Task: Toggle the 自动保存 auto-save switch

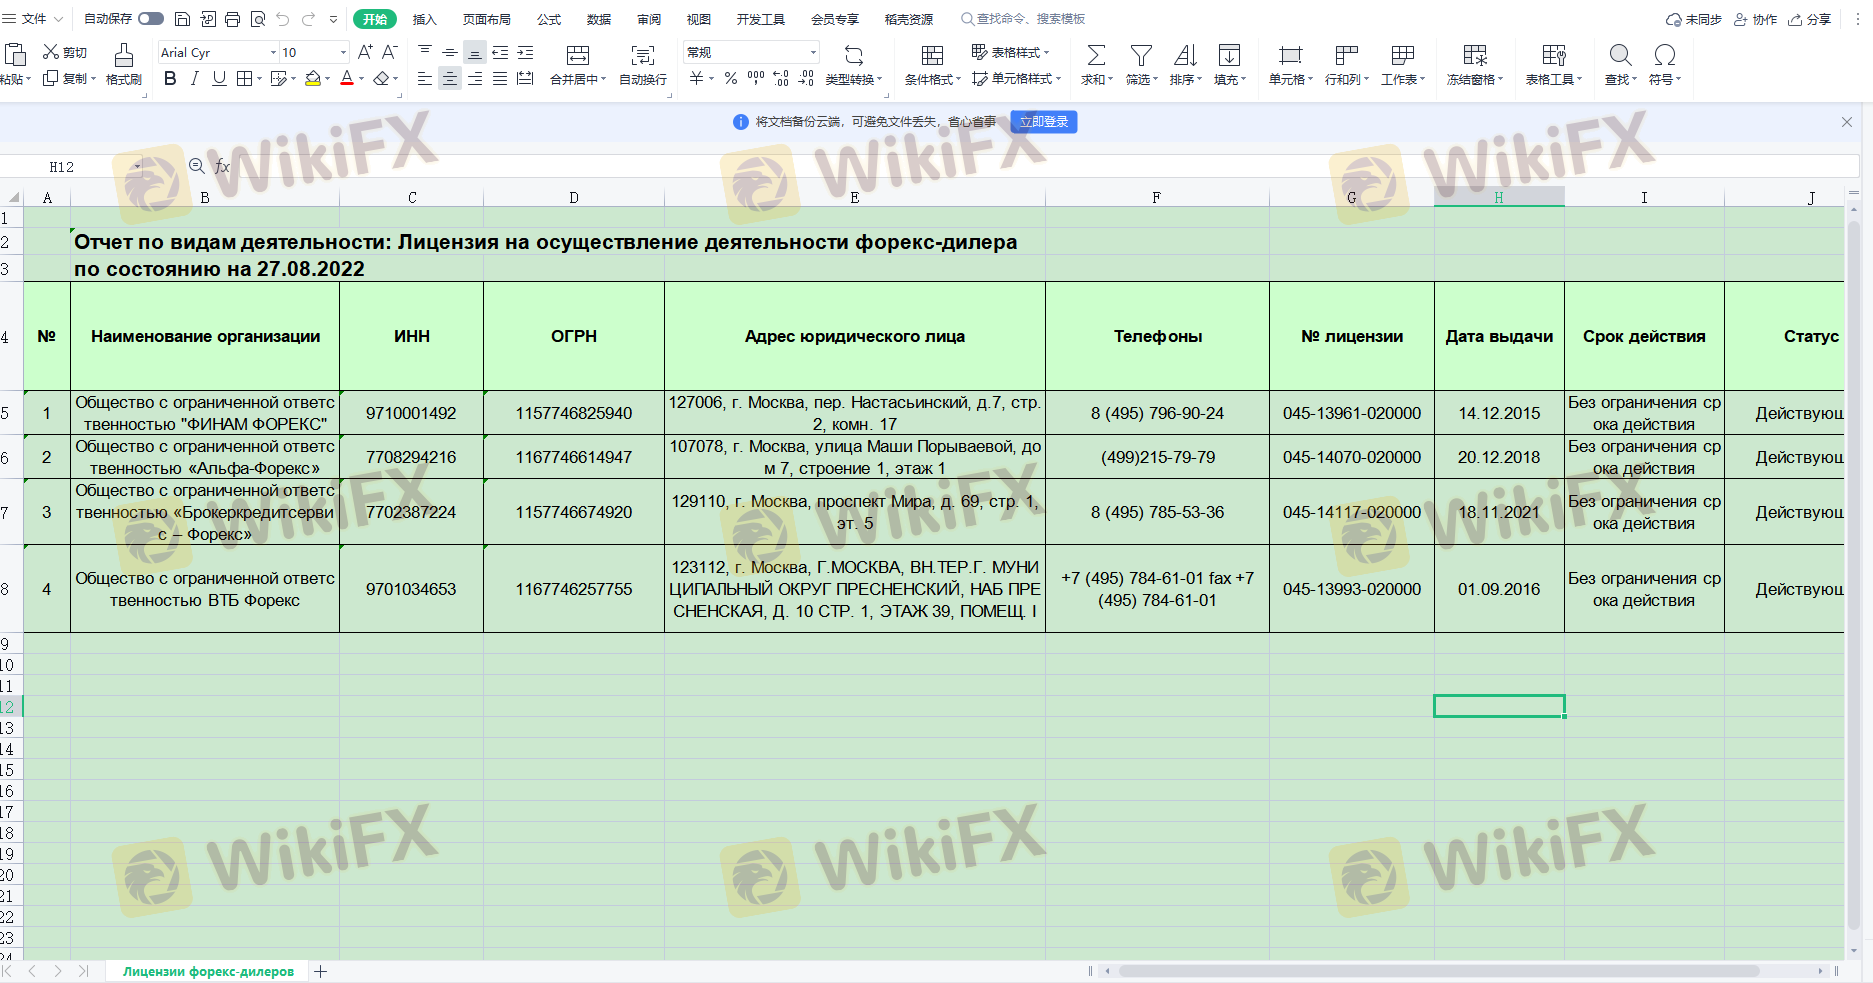Action: [151, 19]
